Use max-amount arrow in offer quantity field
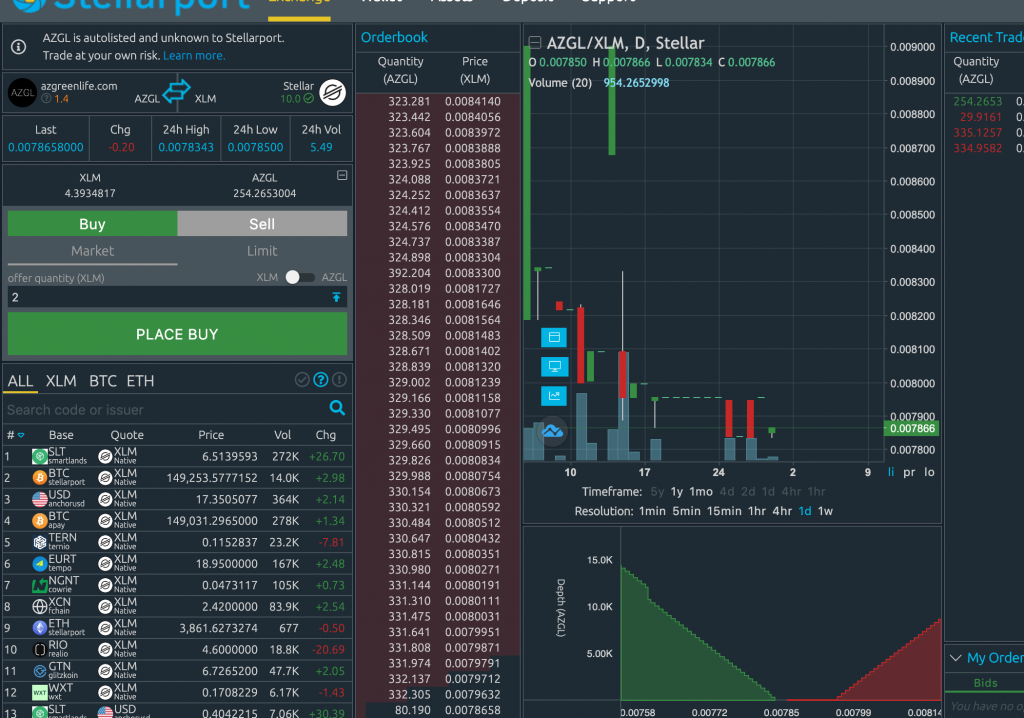This screenshot has height=718, width=1024. point(336,297)
